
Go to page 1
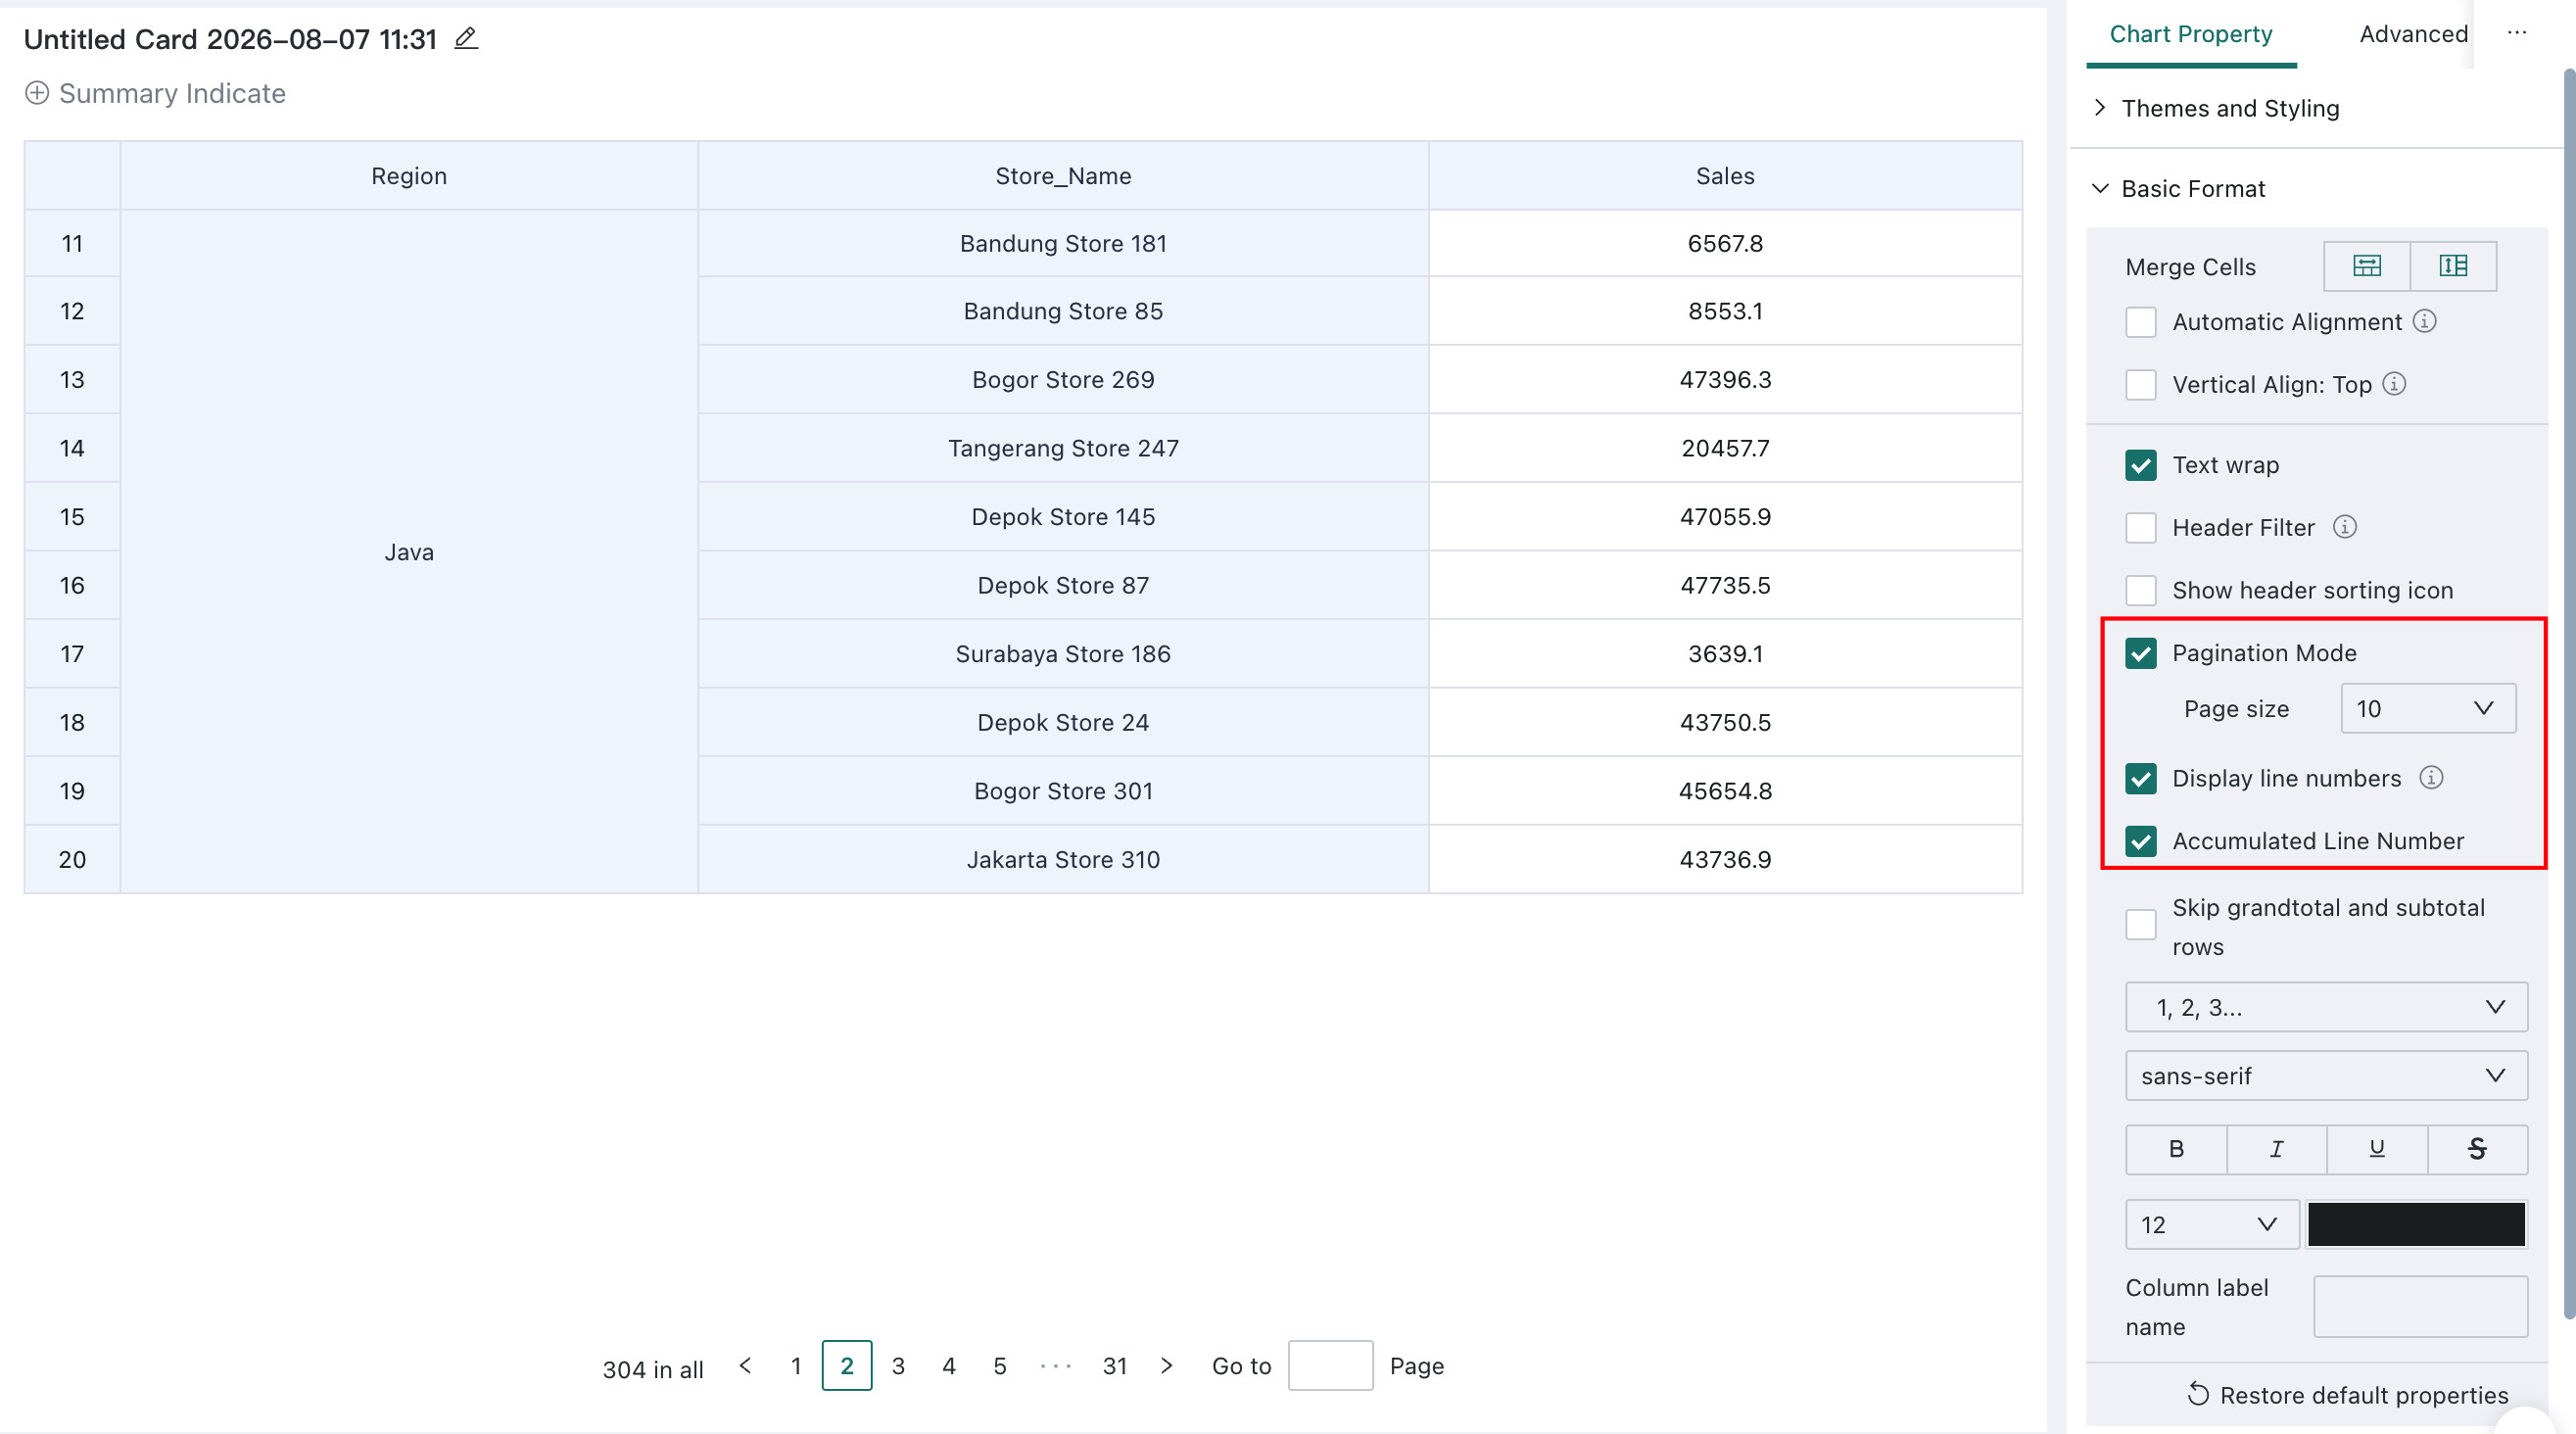tap(796, 1366)
